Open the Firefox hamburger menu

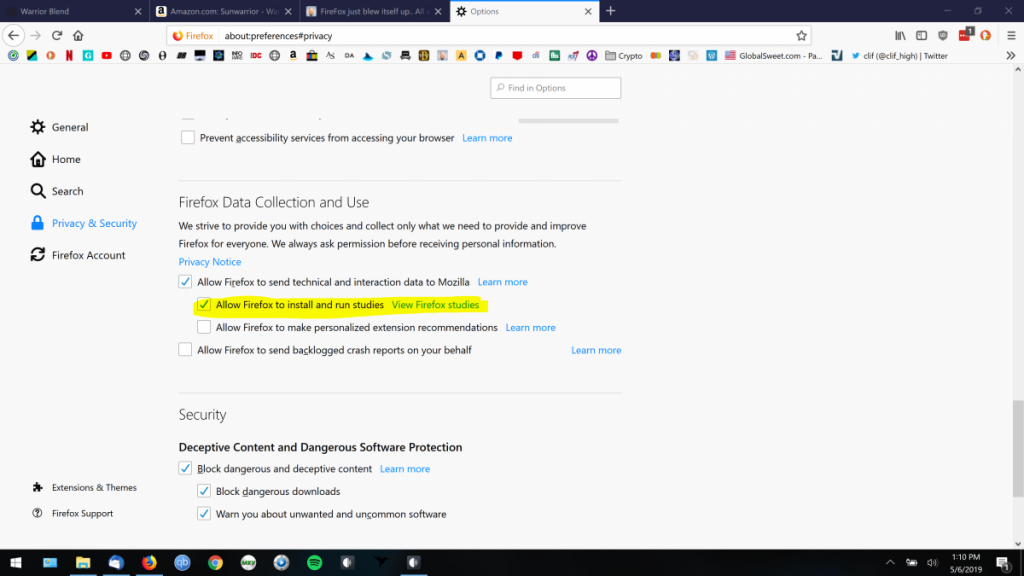pos(1011,35)
